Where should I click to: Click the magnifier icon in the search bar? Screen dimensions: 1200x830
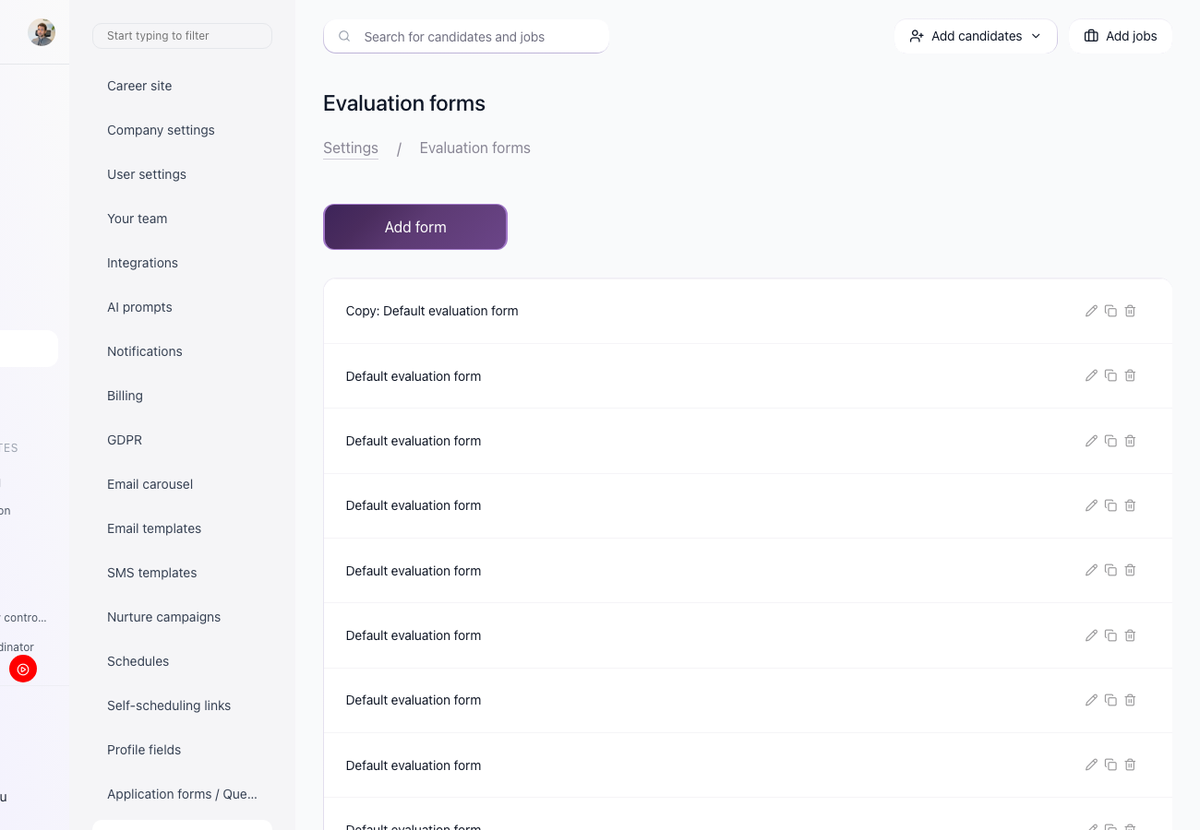coord(345,36)
